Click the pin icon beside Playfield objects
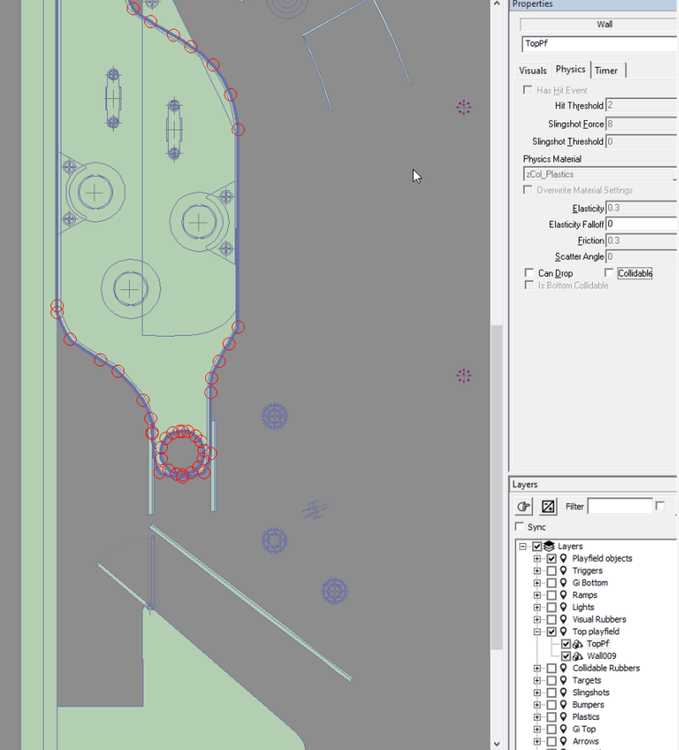This screenshot has height=750, width=679. click(x=564, y=558)
